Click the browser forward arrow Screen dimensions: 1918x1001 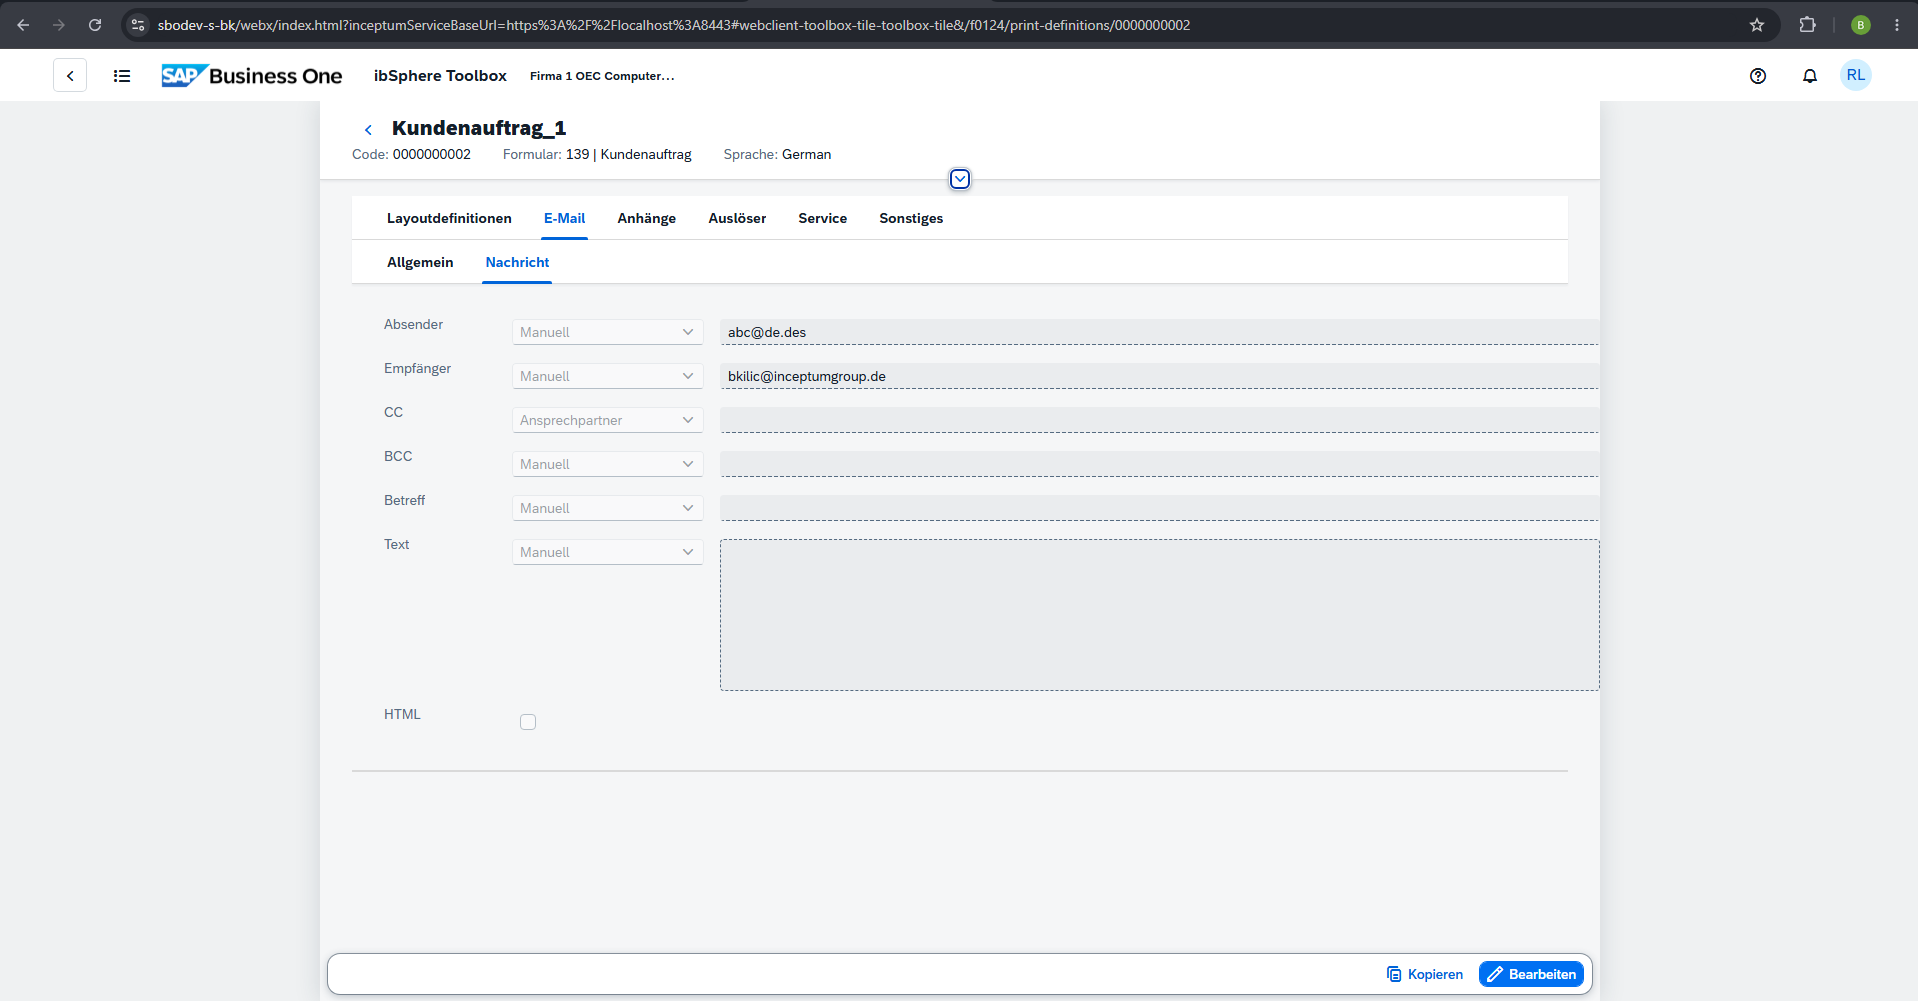59,25
